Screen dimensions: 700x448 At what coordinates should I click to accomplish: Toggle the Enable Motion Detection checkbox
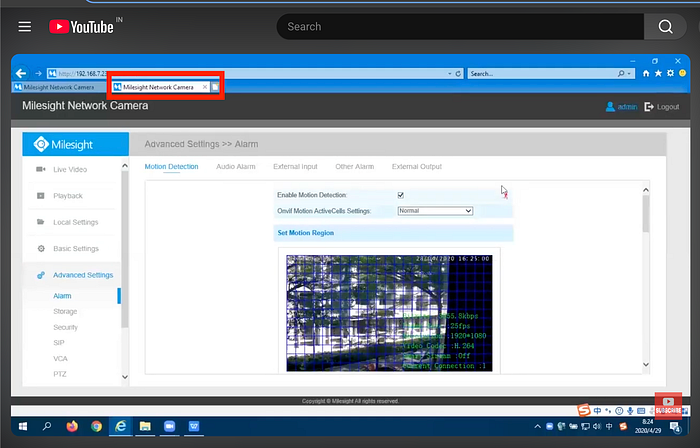pyautogui.click(x=400, y=195)
